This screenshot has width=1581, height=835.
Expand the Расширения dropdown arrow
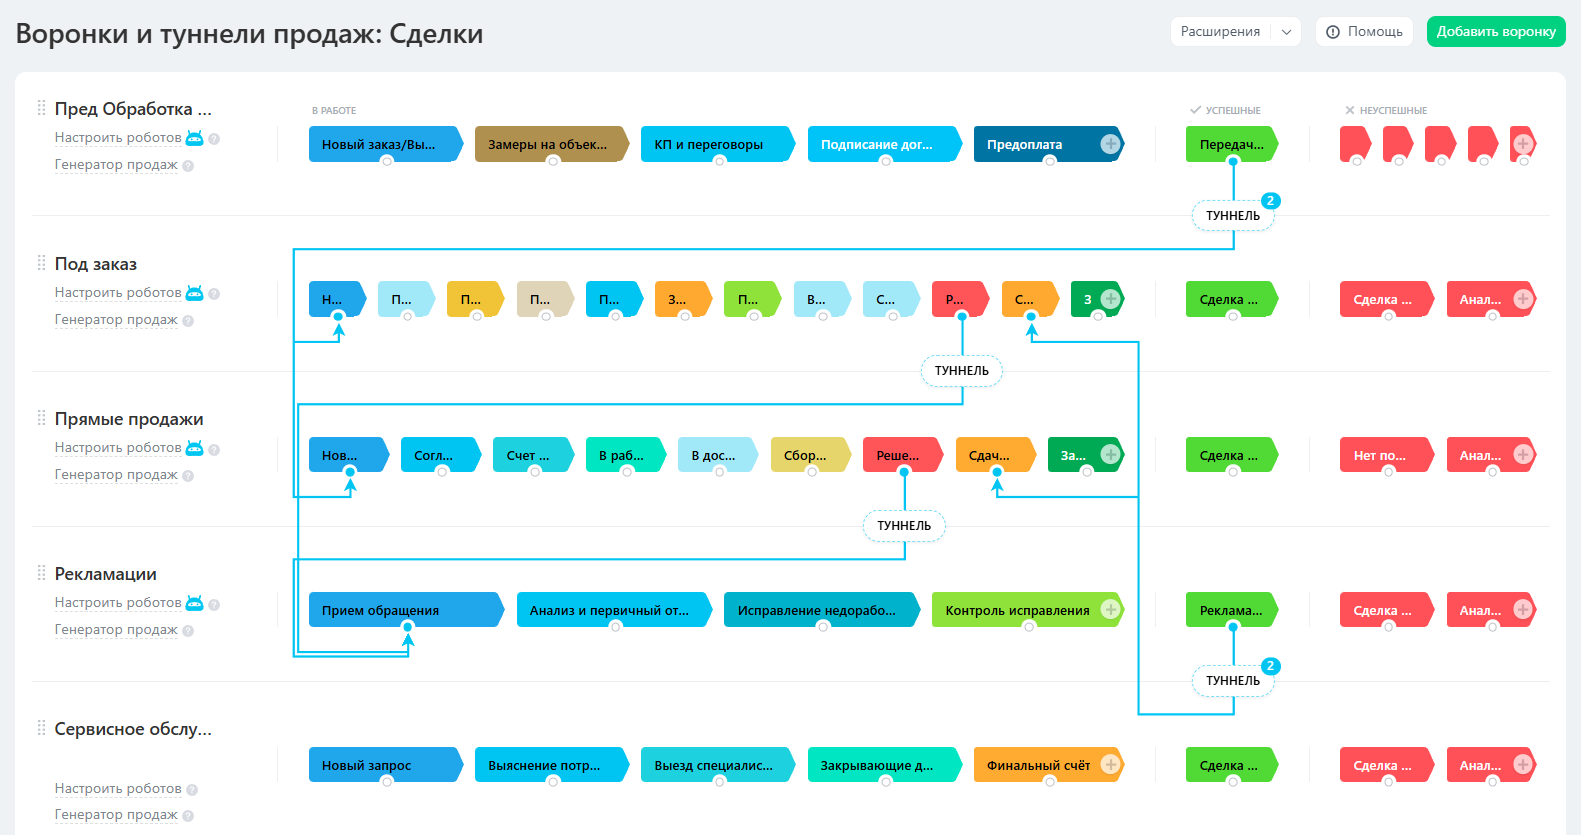(x=1287, y=32)
